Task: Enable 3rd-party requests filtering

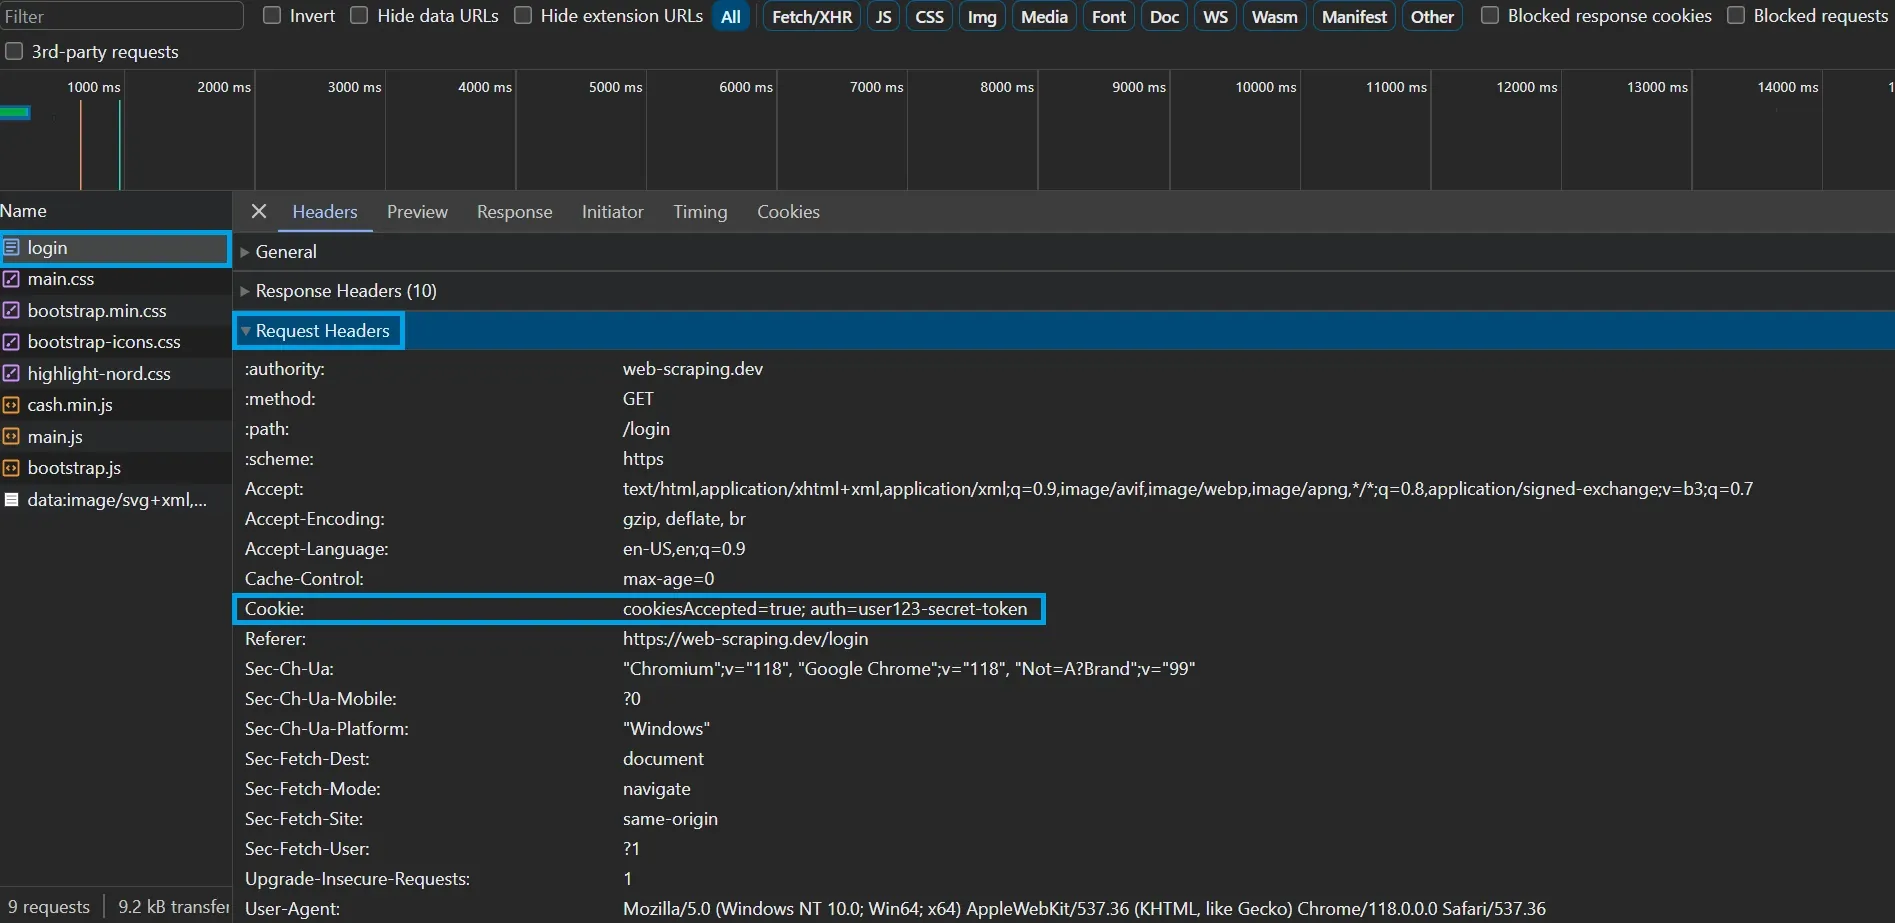Action: 14,51
